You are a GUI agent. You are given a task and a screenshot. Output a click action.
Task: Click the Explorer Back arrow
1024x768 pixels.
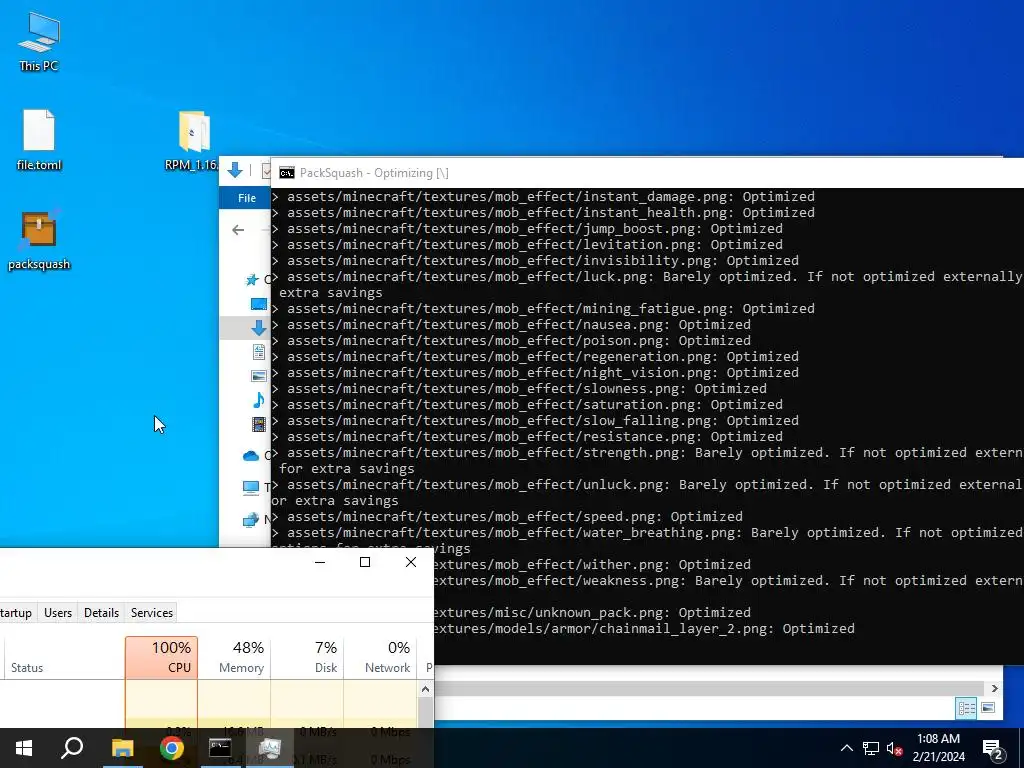[238, 230]
